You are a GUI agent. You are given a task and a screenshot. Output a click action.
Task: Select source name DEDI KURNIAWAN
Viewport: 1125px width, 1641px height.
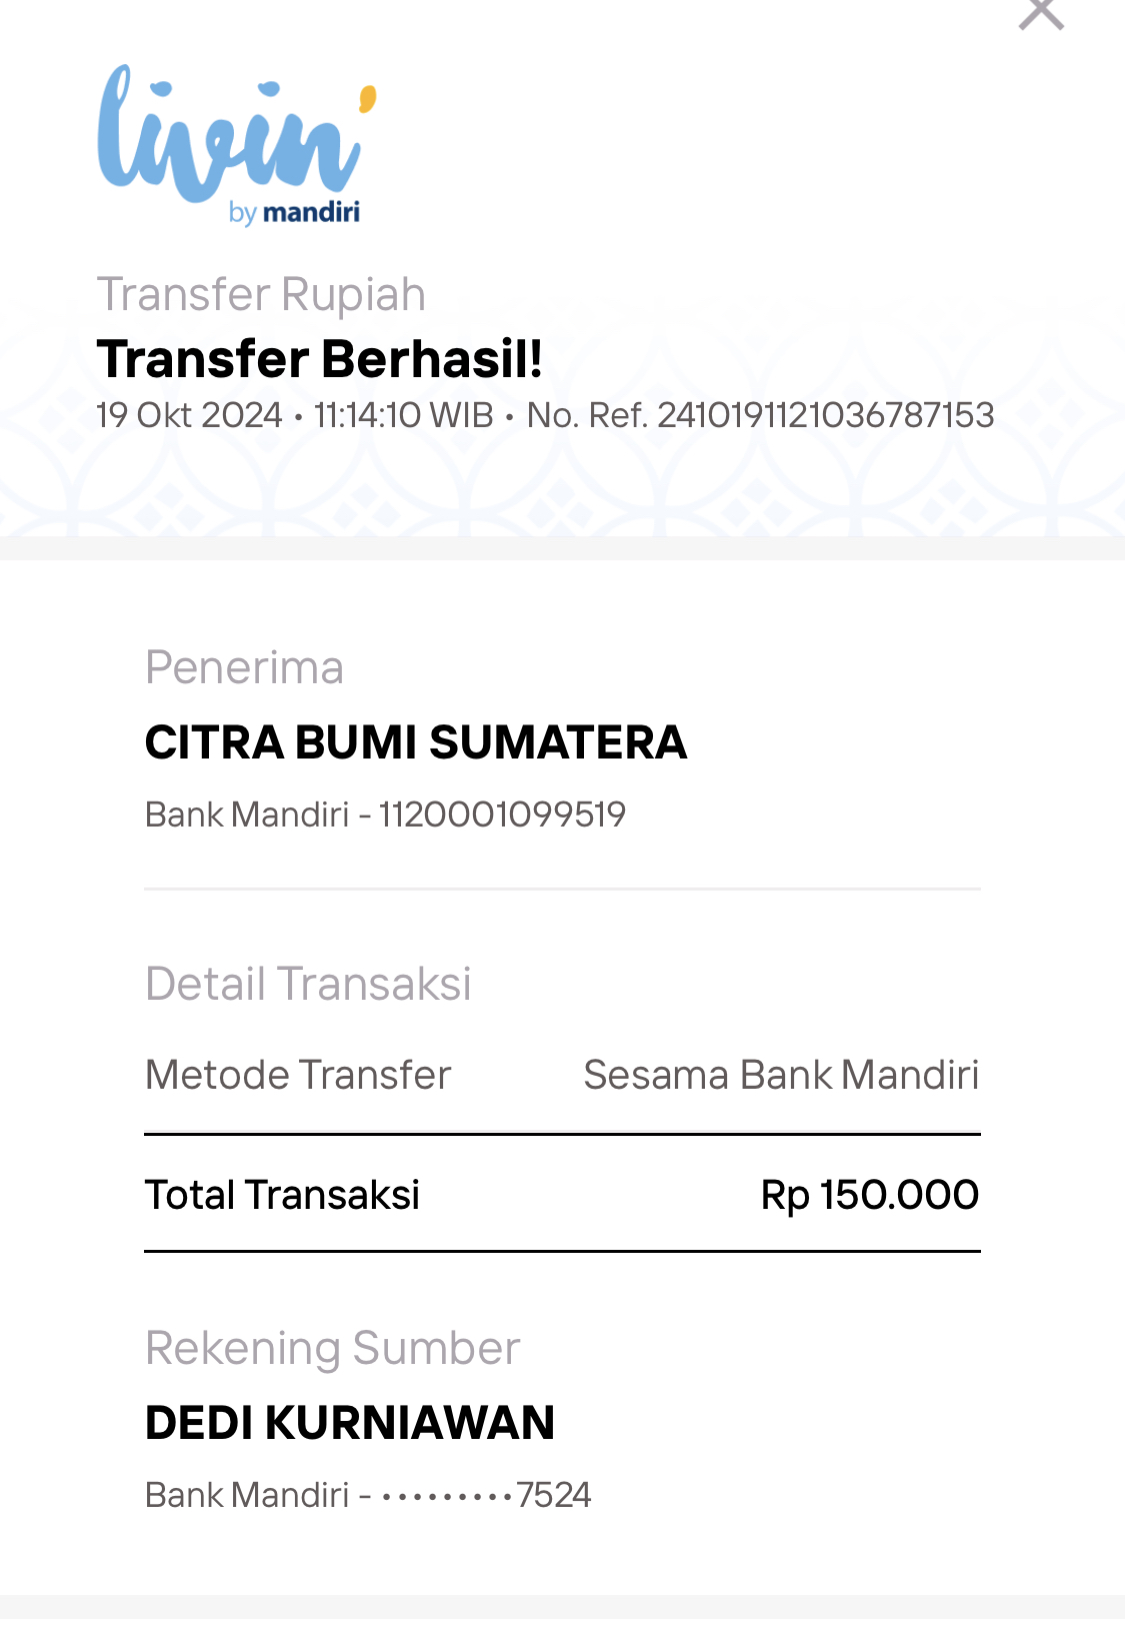click(350, 1423)
